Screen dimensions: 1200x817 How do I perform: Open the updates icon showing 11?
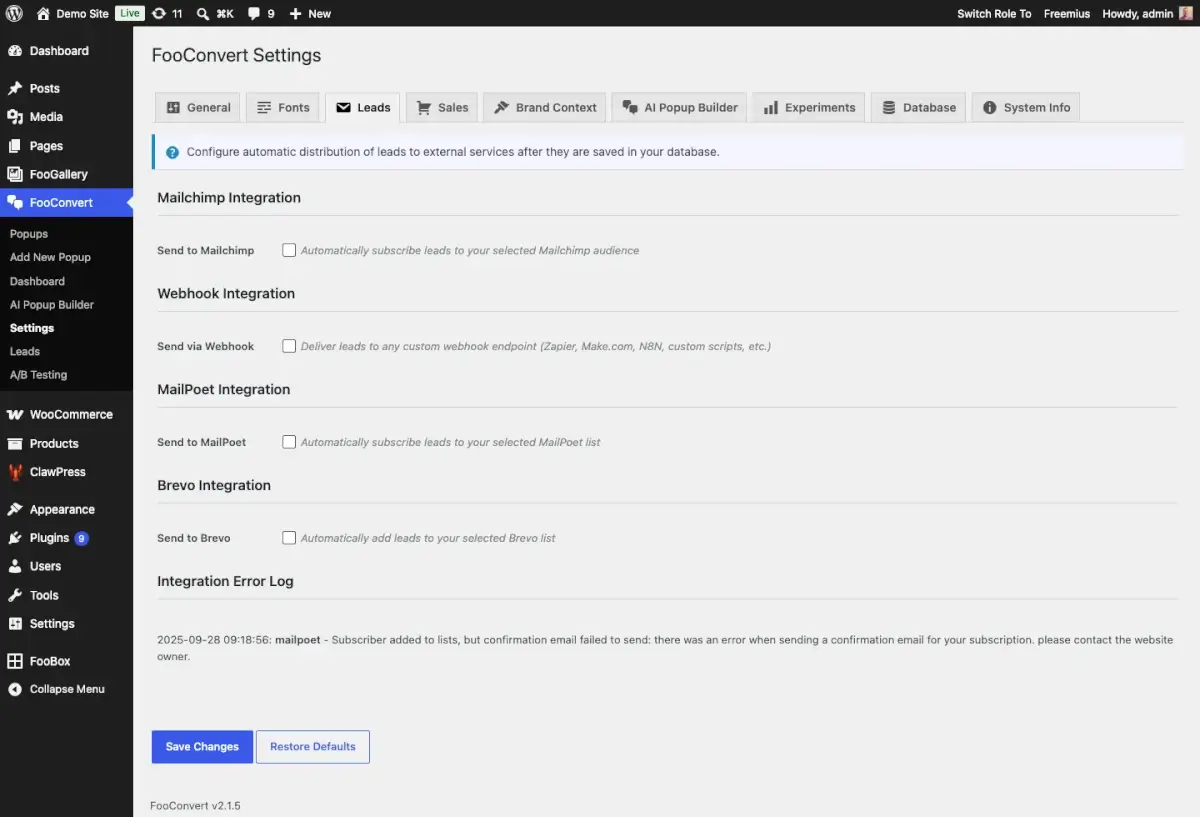159,13
